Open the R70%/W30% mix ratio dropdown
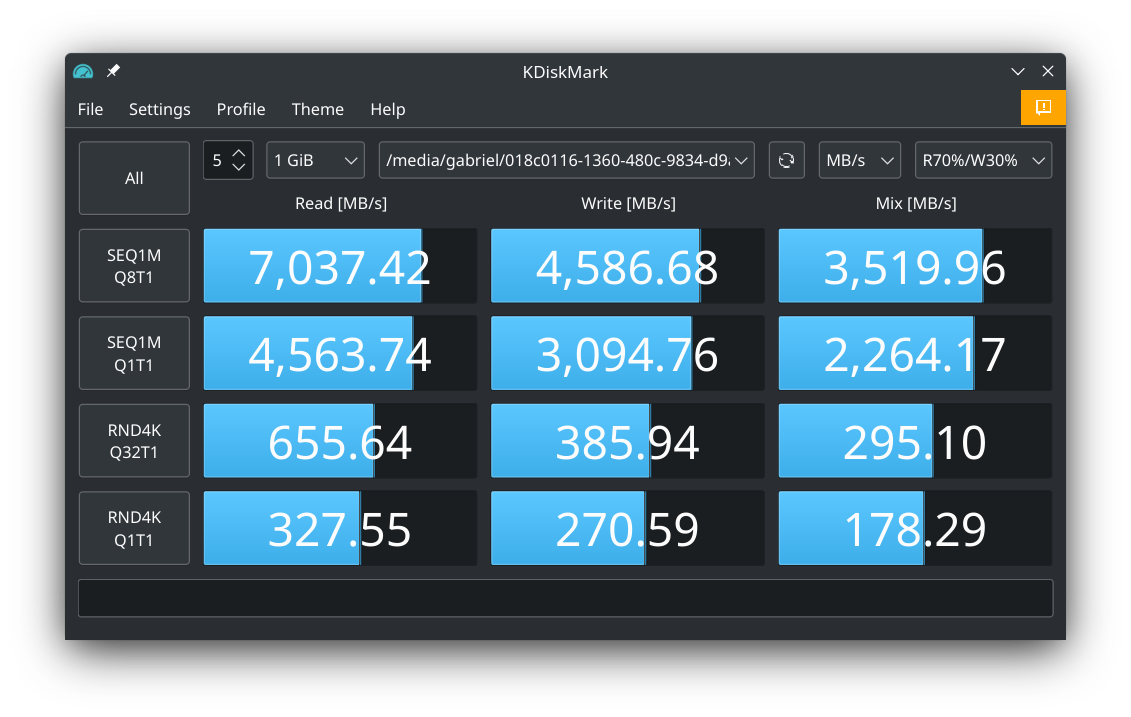This screenshot has height=717, width=1131. (983, 160)
